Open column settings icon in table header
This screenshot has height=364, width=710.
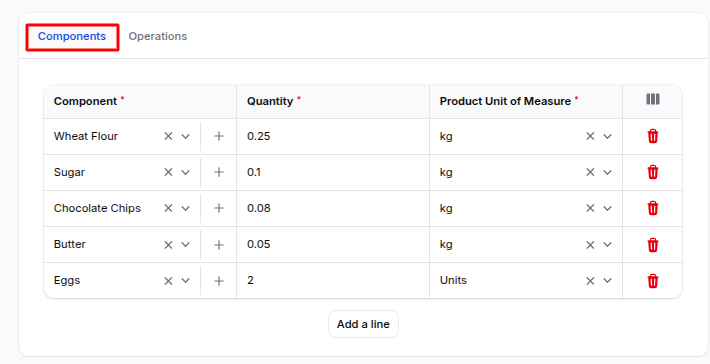click(x=652, y=99)
